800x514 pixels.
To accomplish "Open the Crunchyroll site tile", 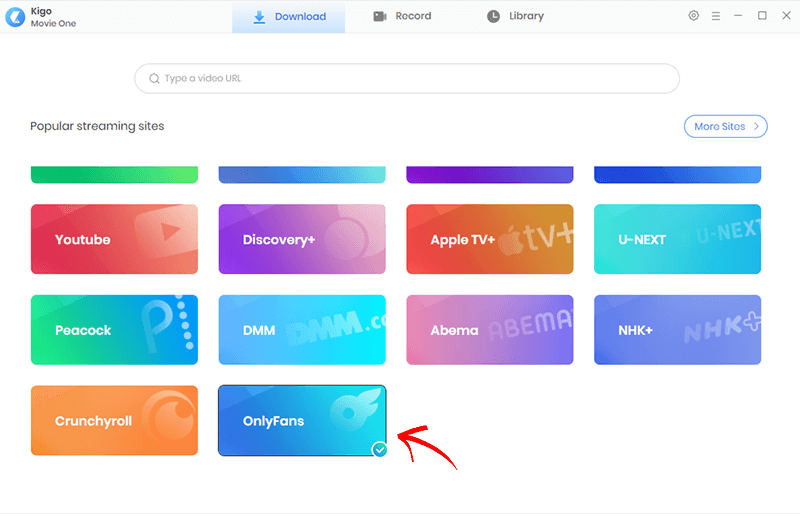I will [114, 420].
